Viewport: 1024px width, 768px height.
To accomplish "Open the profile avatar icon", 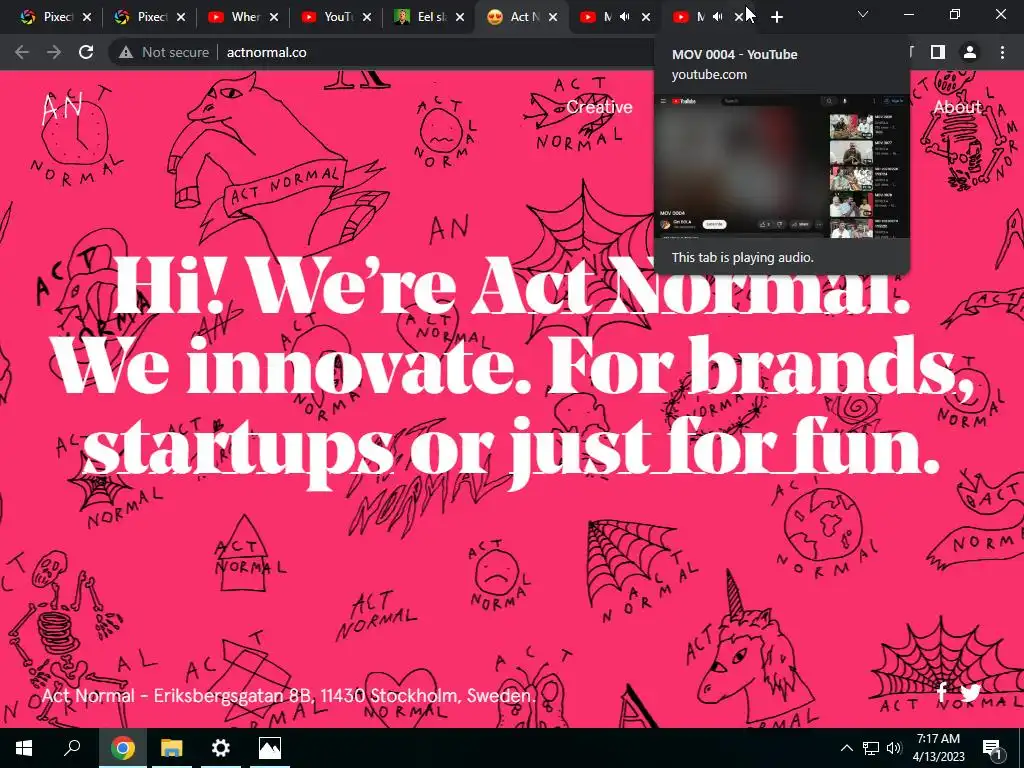I will [x=970, y=52].
